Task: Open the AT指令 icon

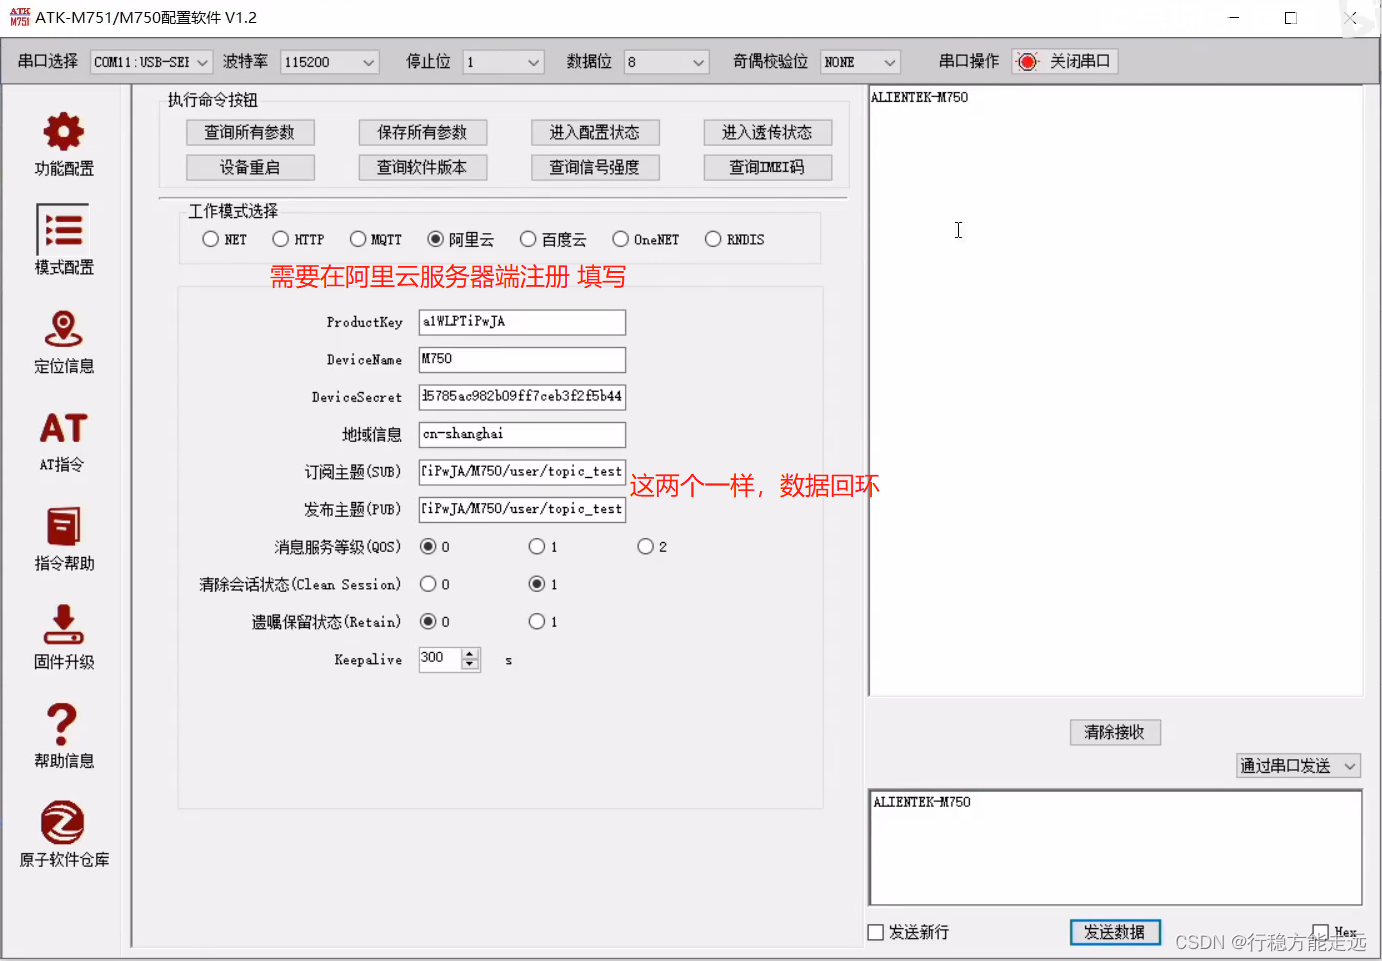Action: (63, 428)
